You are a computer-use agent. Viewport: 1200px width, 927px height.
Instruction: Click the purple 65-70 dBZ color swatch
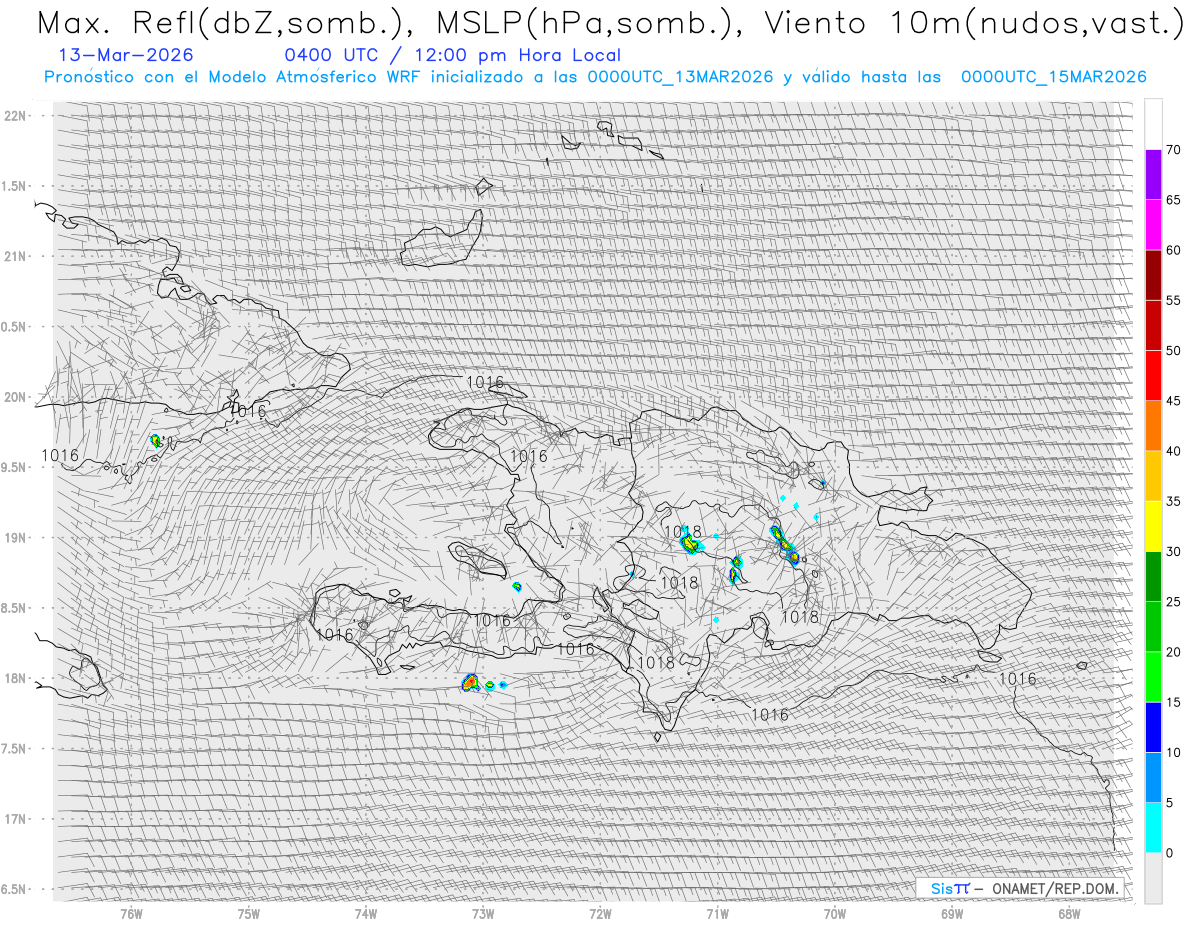[1153, 175]
